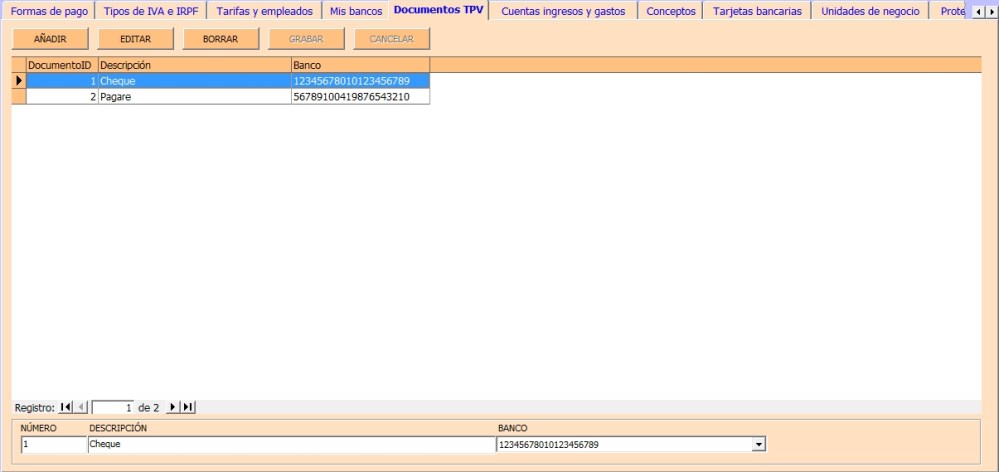
Task: Click the record number box in navigator
Action: (x=113, y=407)
